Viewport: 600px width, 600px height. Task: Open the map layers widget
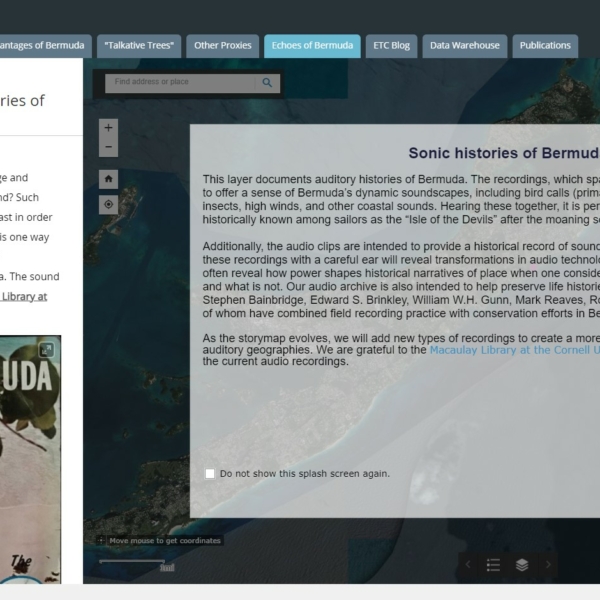point(522,565)
